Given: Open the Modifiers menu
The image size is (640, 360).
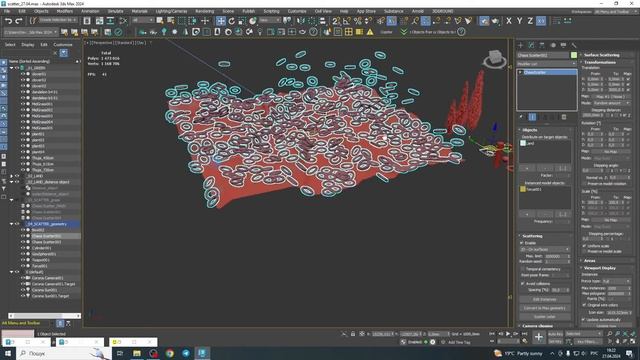Looking at the screenshot, I should pyautogui.click(x=65, y=11).
